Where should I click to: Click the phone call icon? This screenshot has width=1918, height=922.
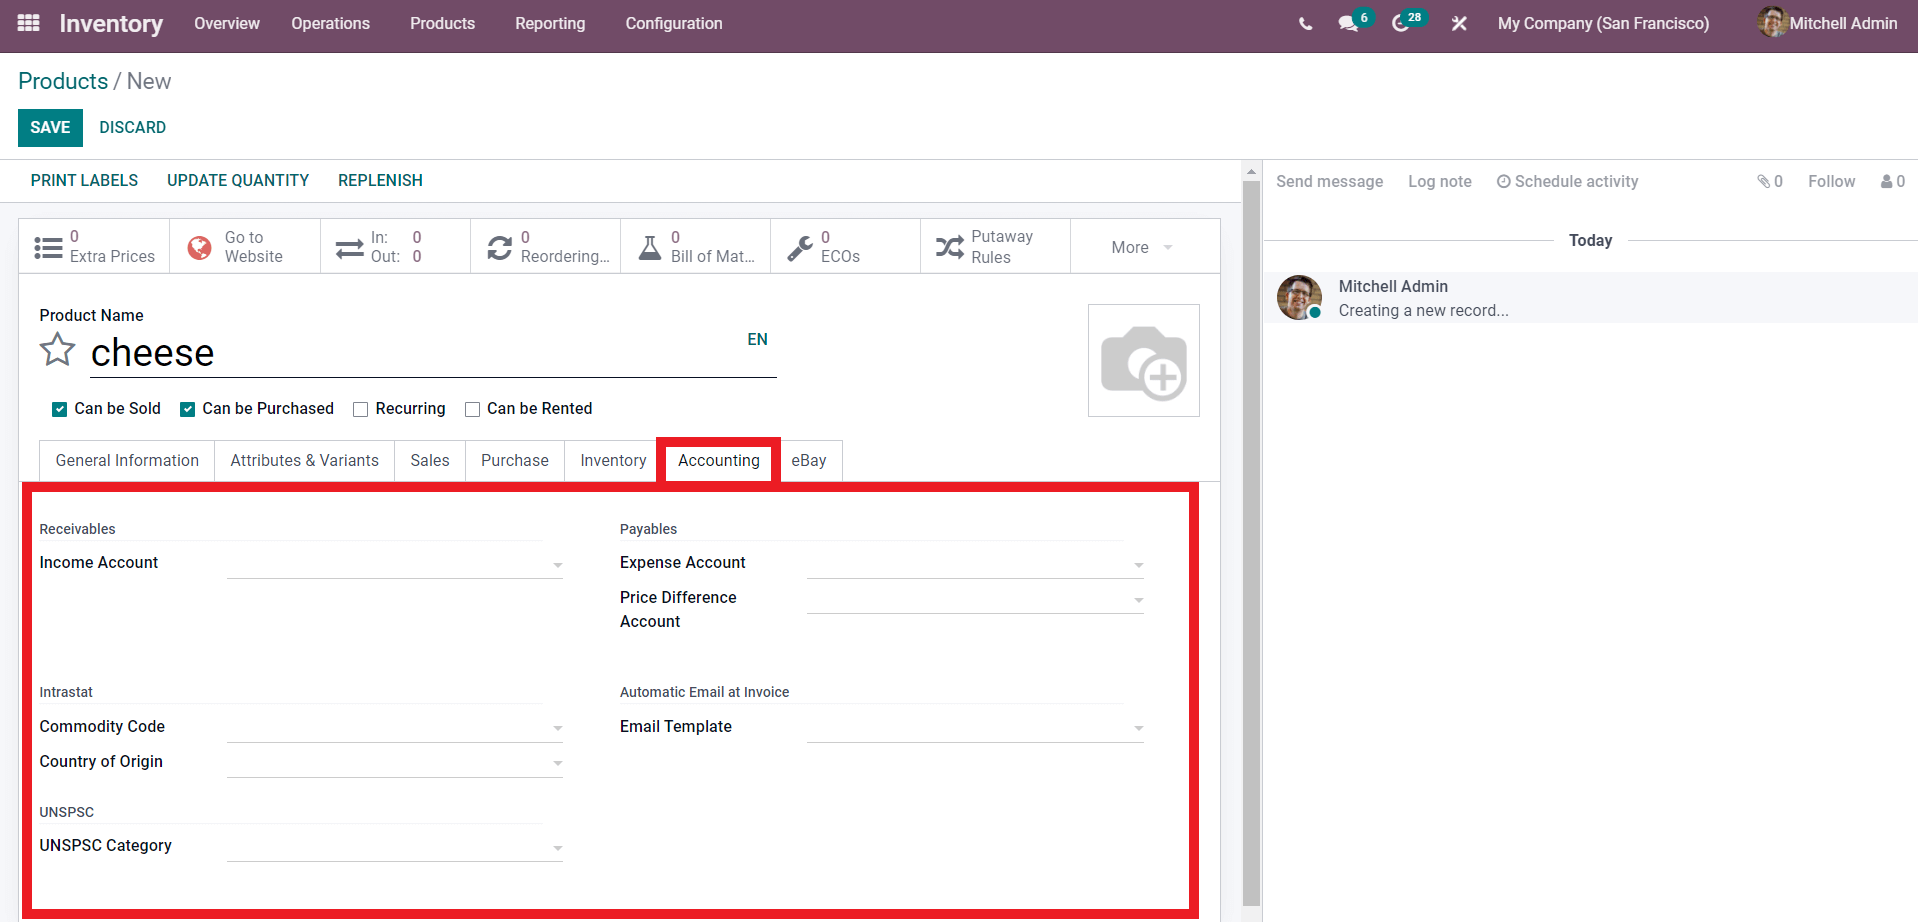point(1305,23)
